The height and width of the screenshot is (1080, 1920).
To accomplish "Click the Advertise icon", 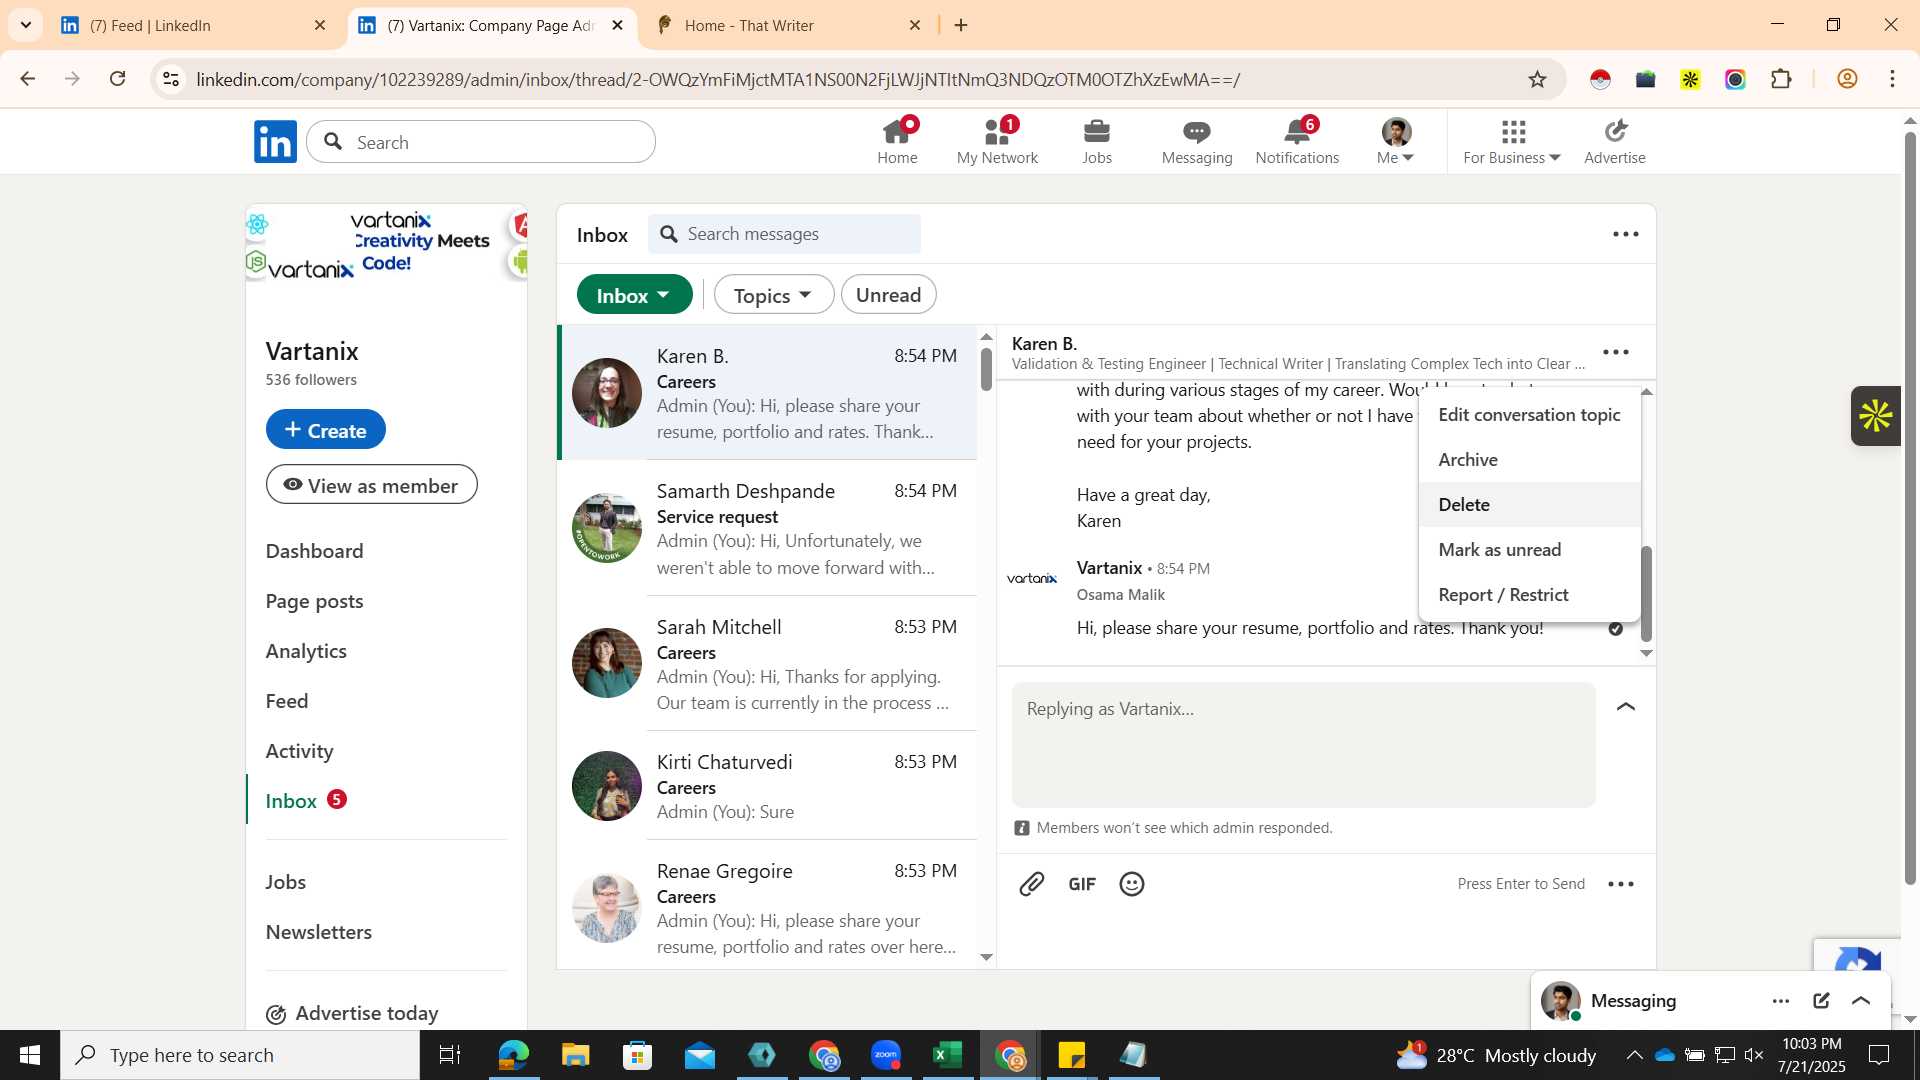I will click(x=1615, y=141).
